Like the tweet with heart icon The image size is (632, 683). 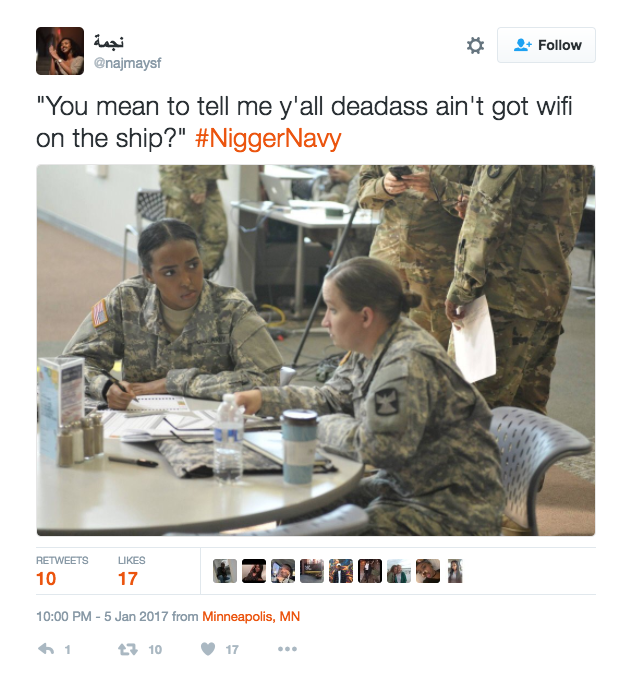tap(208, 649)
